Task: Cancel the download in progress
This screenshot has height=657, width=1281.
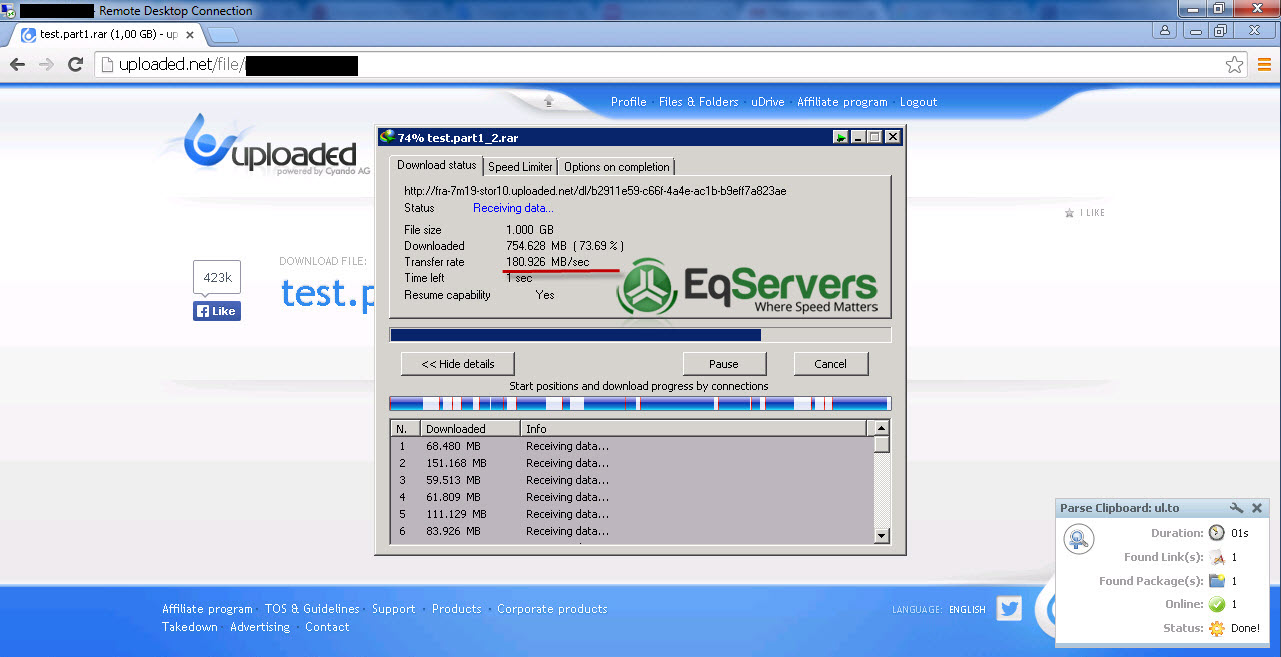Action: (x=830, y=364)
